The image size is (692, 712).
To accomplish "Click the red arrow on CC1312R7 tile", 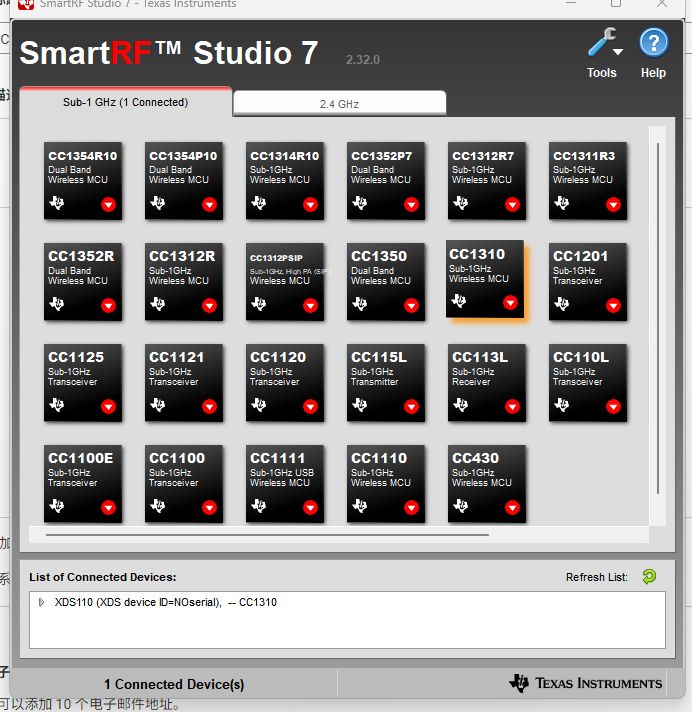I will pyautogui.click(x=512, y=205).
